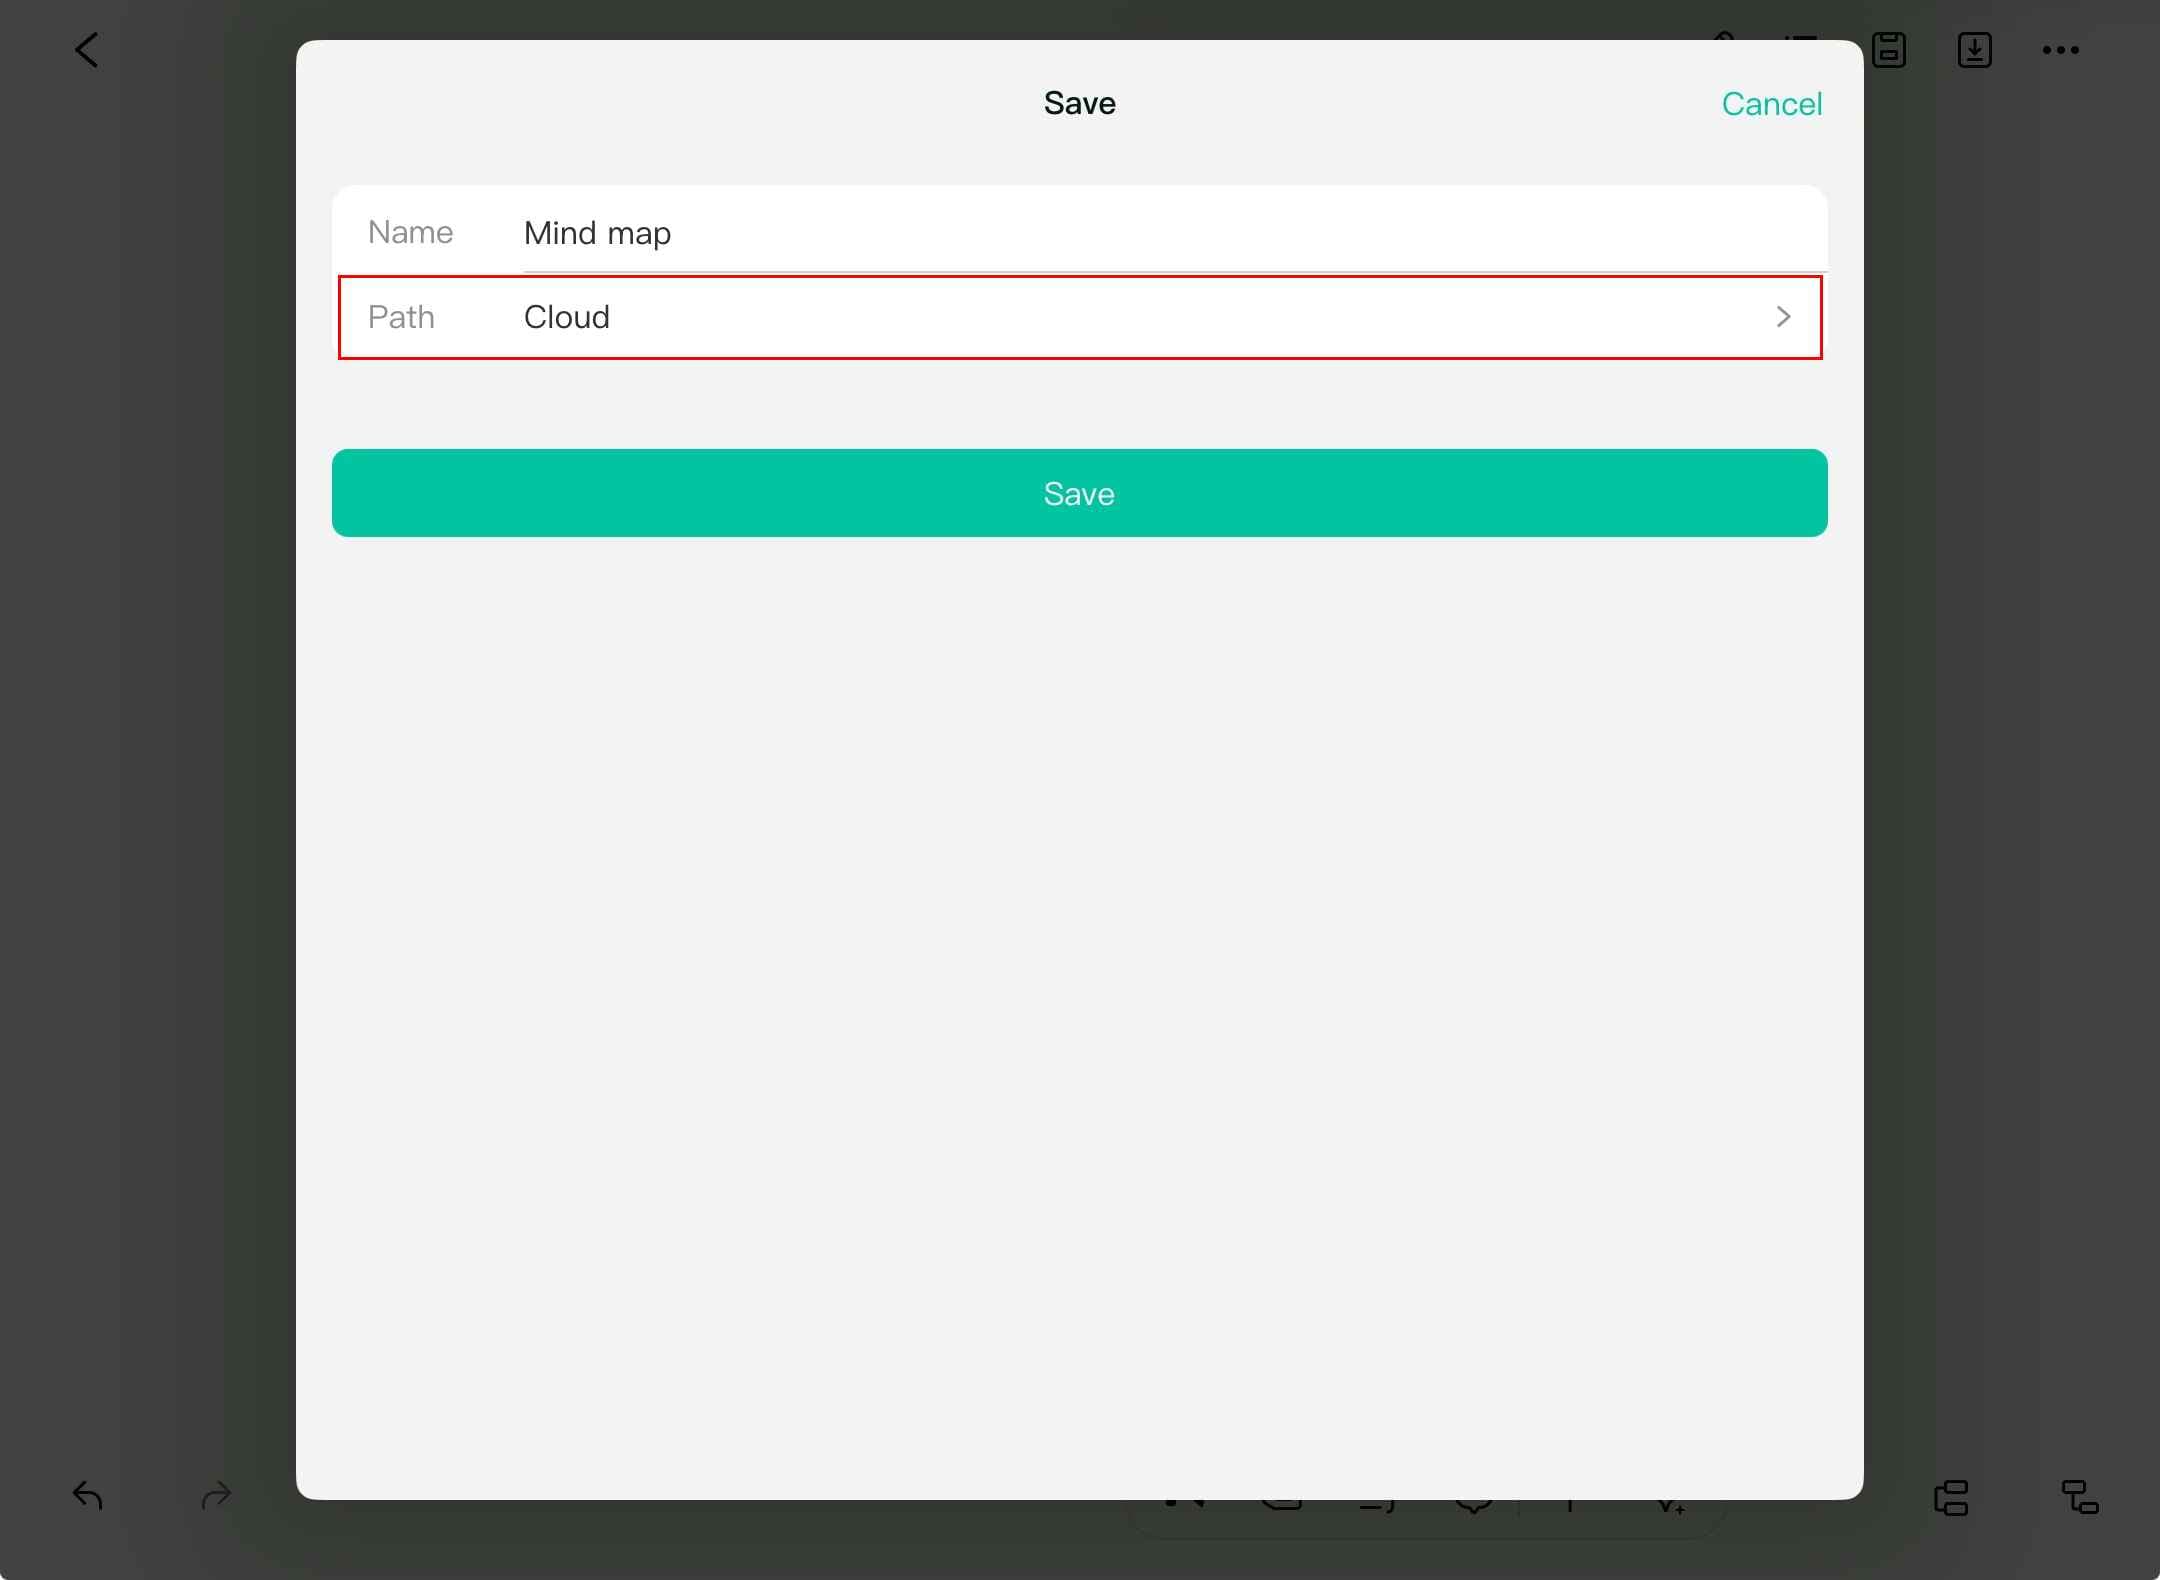This screenshot has height=1580, width=2160.
Task: Click the Save dialog title
Action: pos(1080,103)
